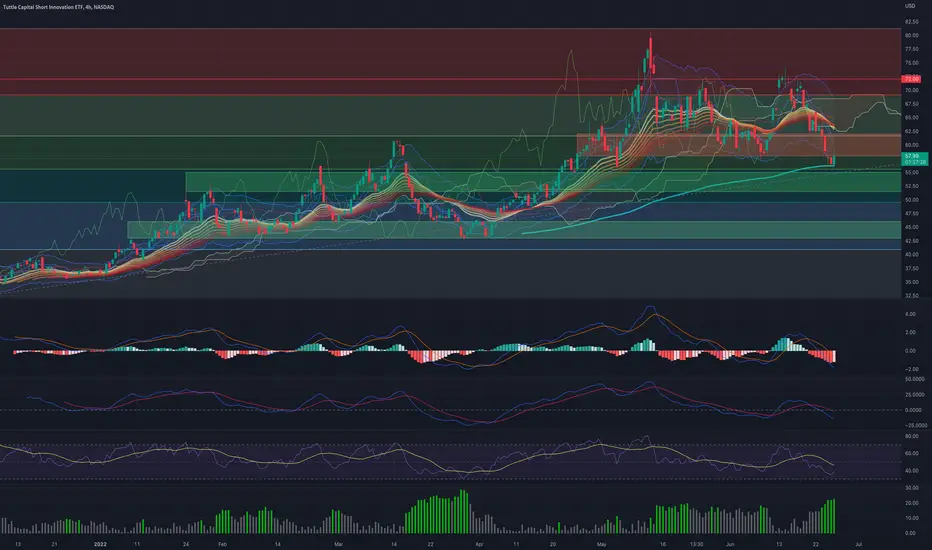Image resolution: width=932 pixels, height=550 pixels.
Task: Click the -2.00 MACD scale label
Action: click(x=911, y=369)
